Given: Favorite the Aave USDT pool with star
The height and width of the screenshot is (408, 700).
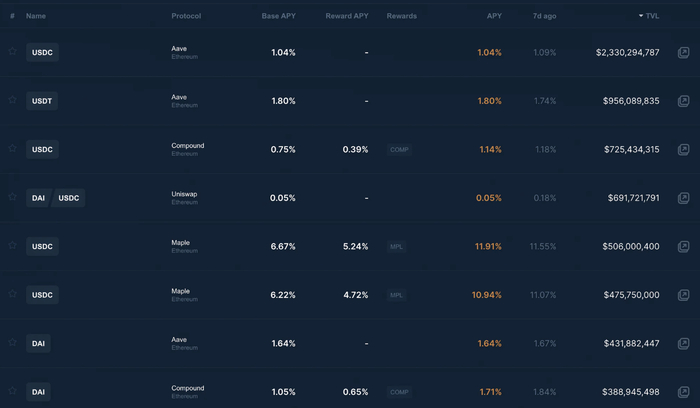Looking at the screenshot, I should click(12, 100).
